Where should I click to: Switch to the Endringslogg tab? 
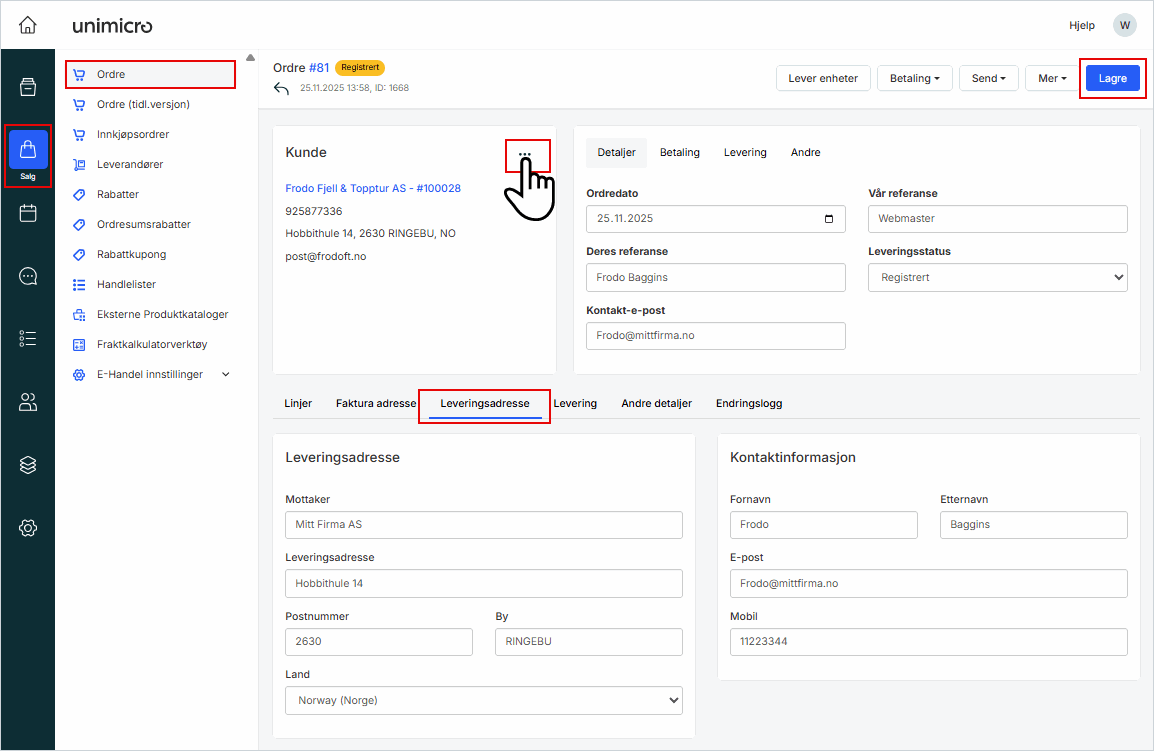pos(748,404)
